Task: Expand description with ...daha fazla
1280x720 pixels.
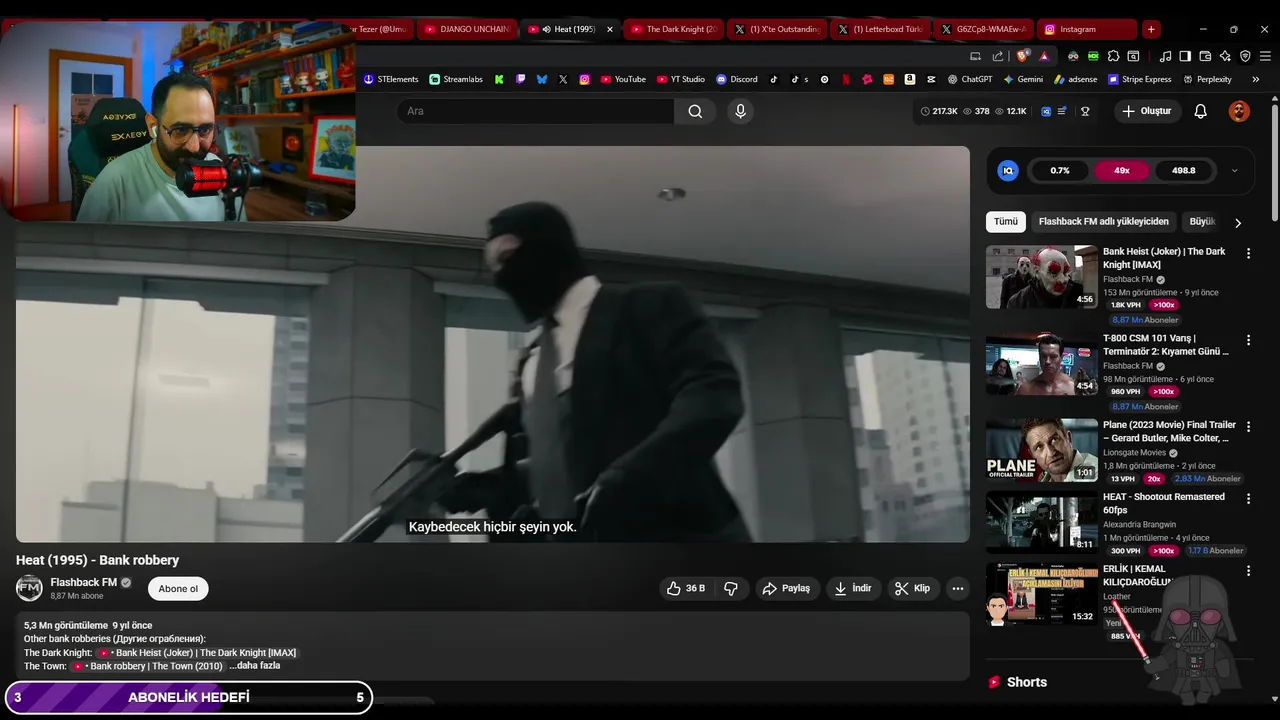Action: click(254, 666)
